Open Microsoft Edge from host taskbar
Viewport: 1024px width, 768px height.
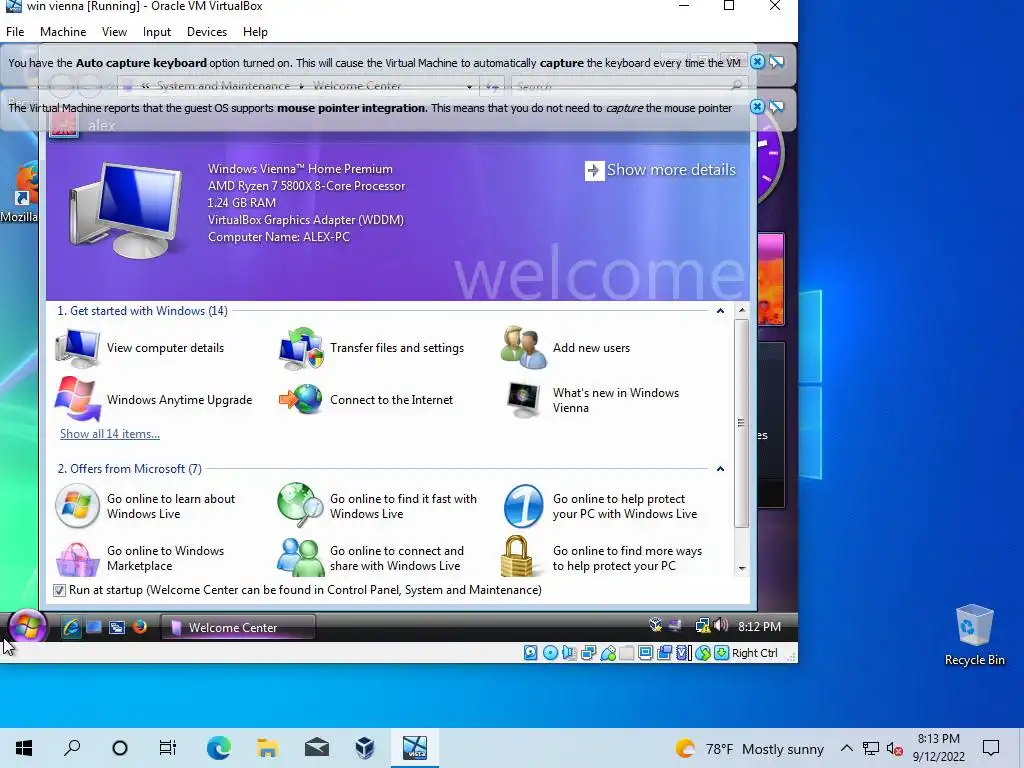(x=219, y=748)
